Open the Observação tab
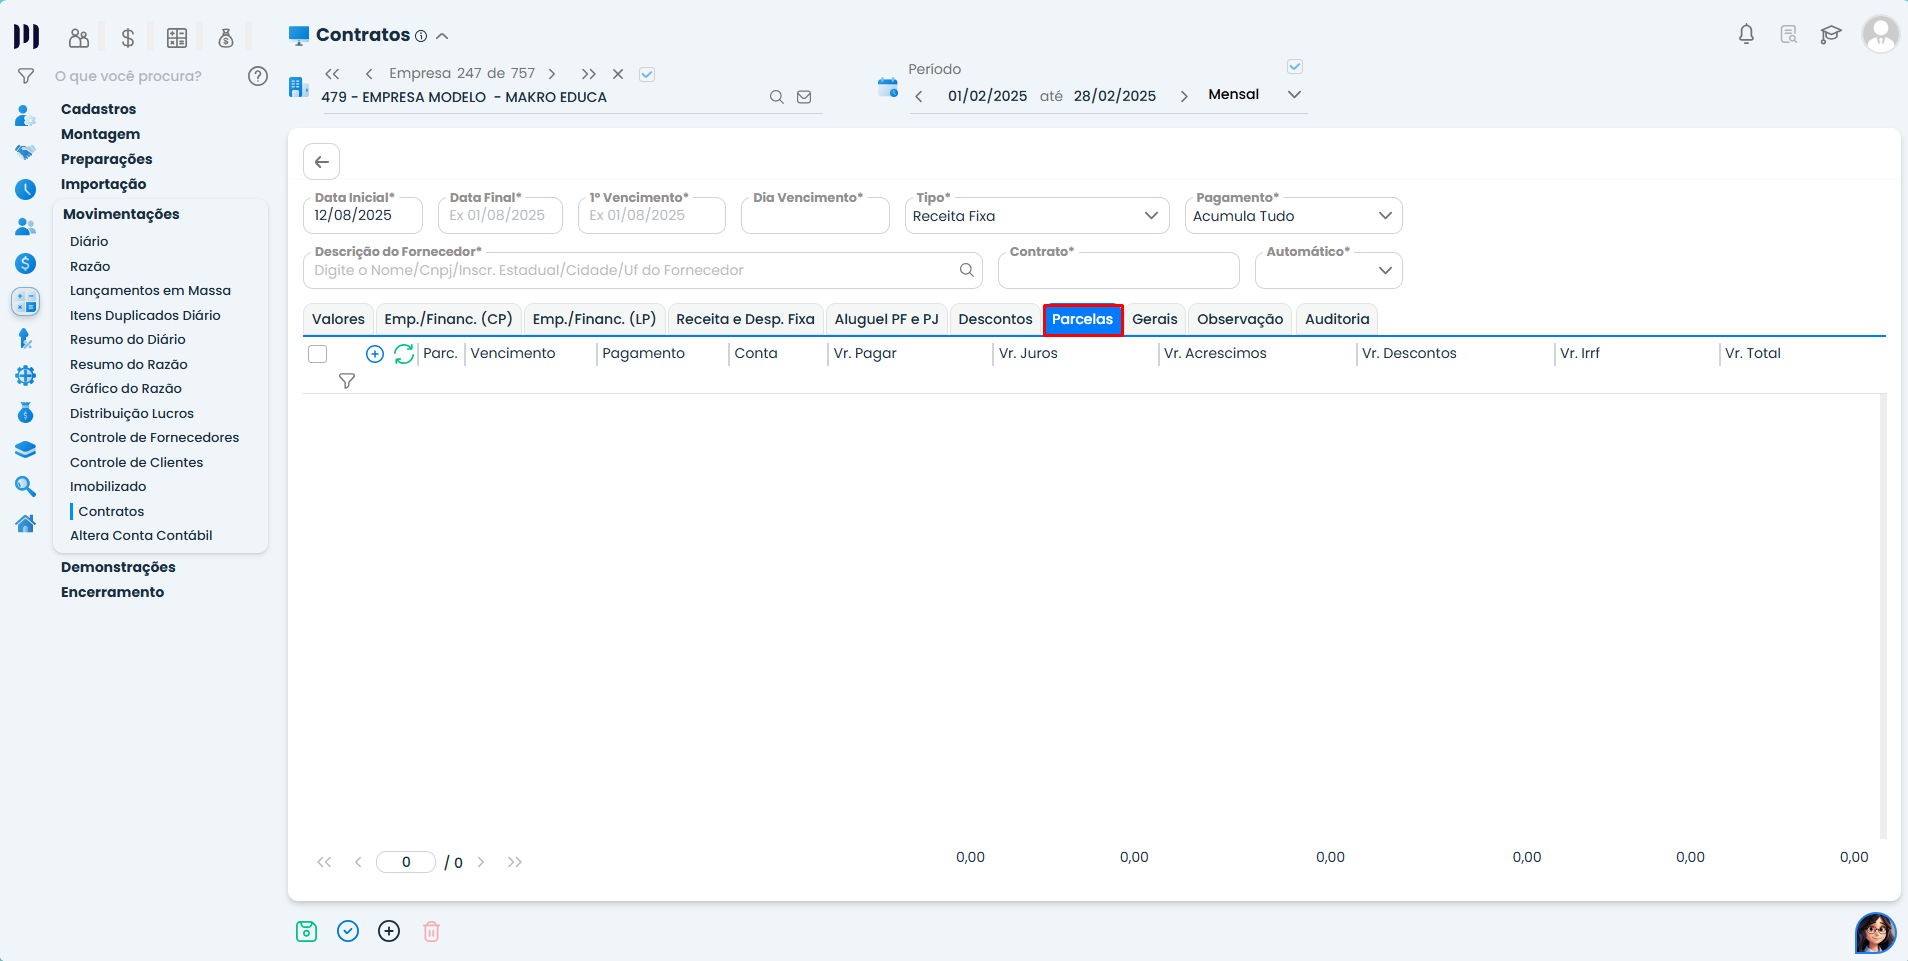 (x=1239, y=319)
